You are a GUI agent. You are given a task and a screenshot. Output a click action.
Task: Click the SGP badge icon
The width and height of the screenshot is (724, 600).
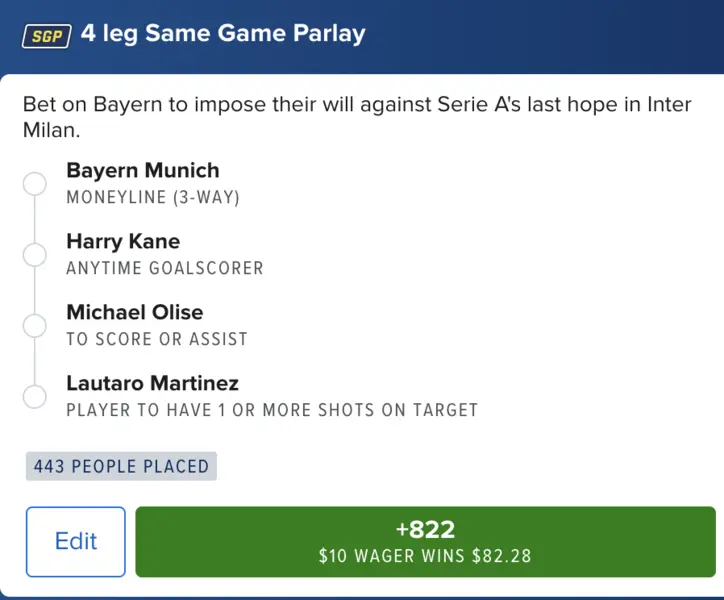tap(45, 35)
